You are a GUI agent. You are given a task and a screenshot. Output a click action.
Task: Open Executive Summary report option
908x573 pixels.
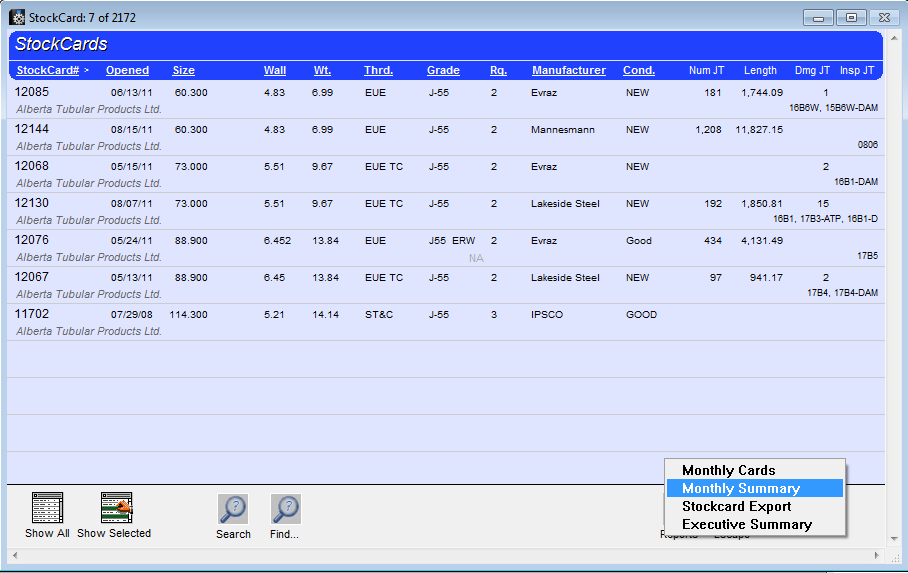746,524
